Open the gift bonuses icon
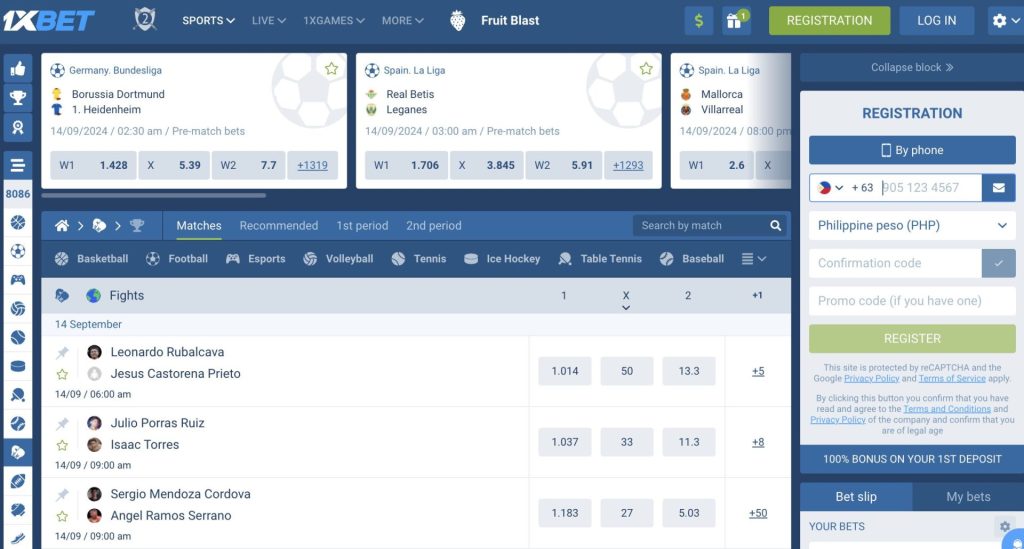The height and width of the screenshot is (549, 1024). 736,20
